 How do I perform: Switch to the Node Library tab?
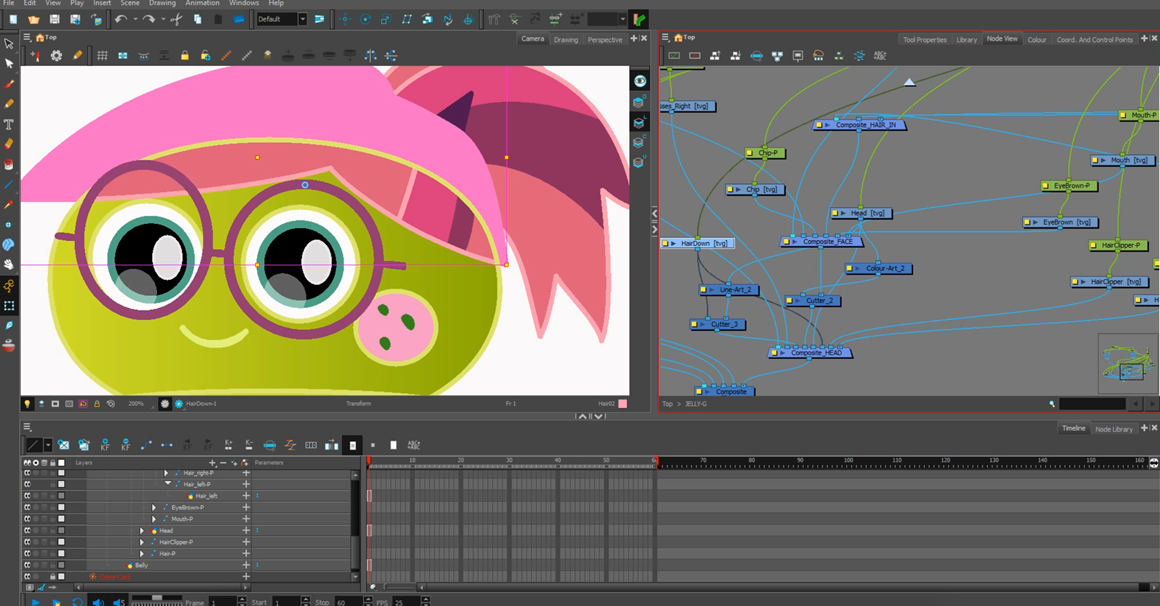pyautogui.click(x=1114, y=429)
